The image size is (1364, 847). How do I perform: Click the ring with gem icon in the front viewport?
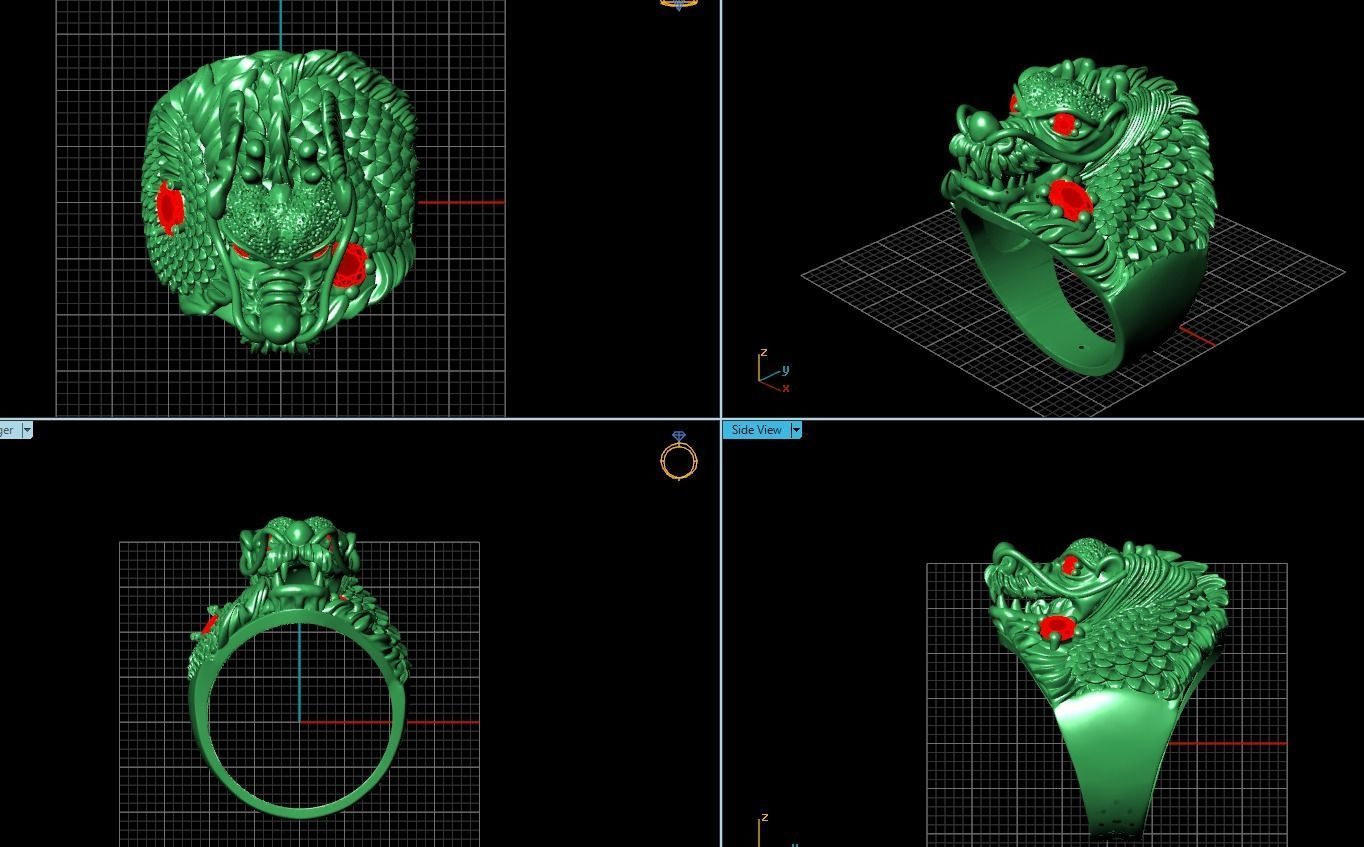coord(679,455)
